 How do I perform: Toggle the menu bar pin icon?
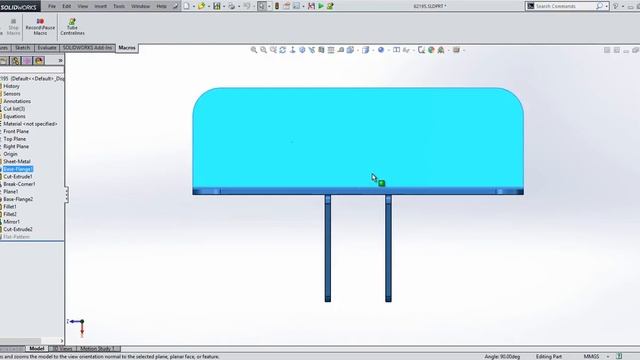(x=176, y=6)
